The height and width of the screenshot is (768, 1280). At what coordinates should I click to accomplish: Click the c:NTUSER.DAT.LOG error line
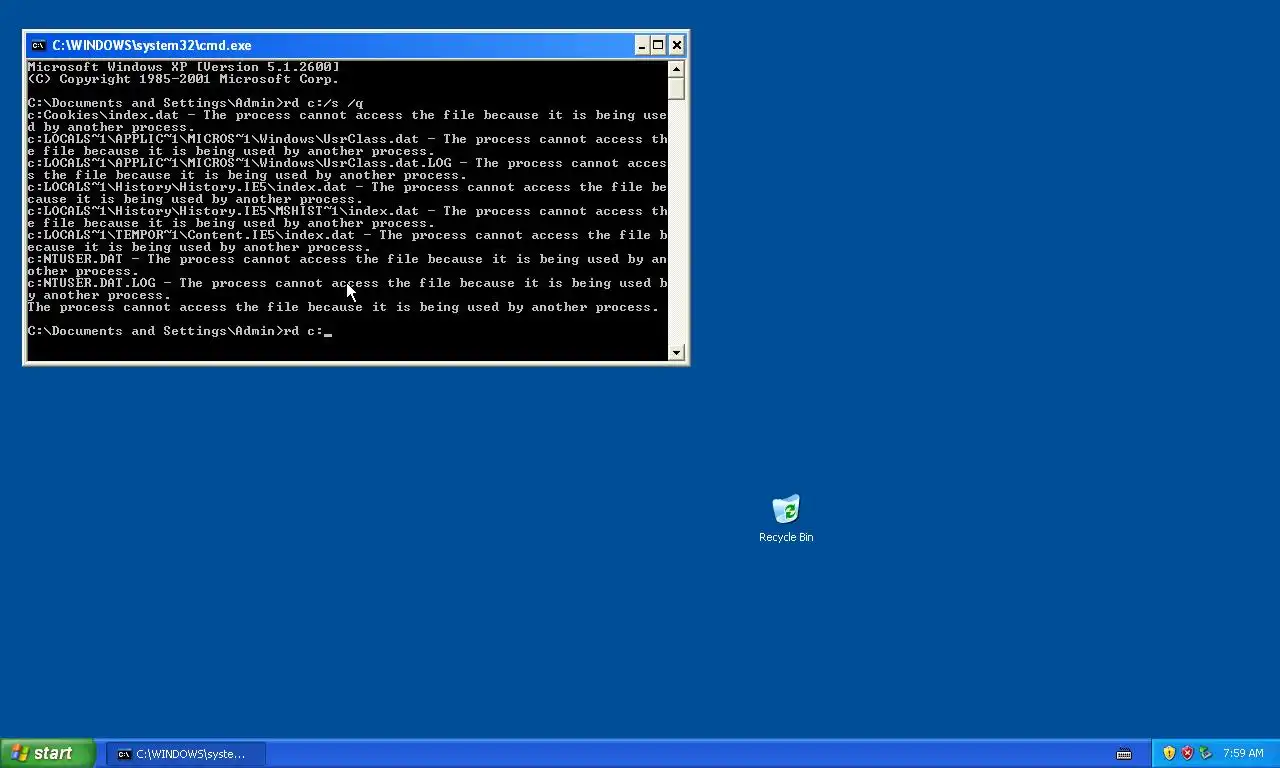(347, 289)
